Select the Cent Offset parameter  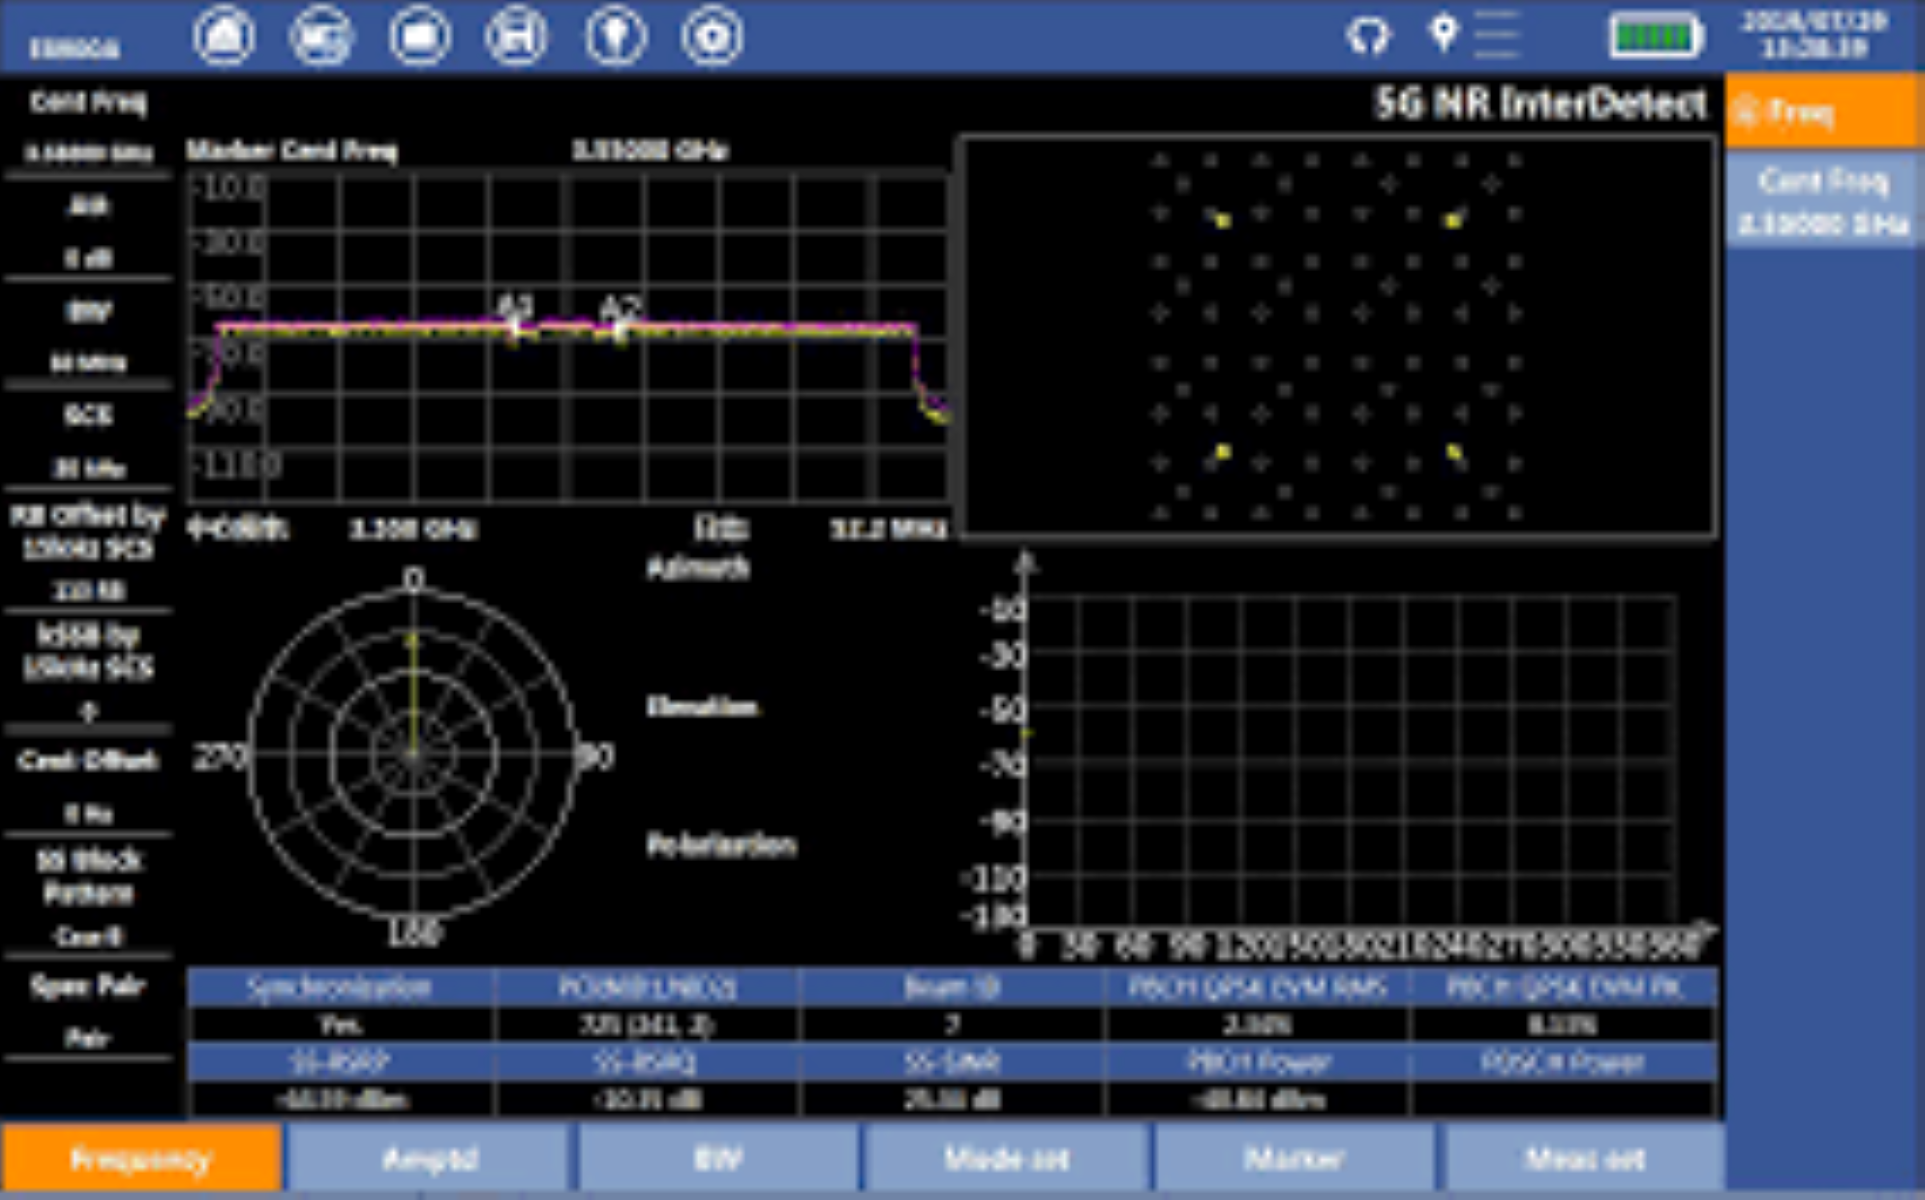[88, 786]
